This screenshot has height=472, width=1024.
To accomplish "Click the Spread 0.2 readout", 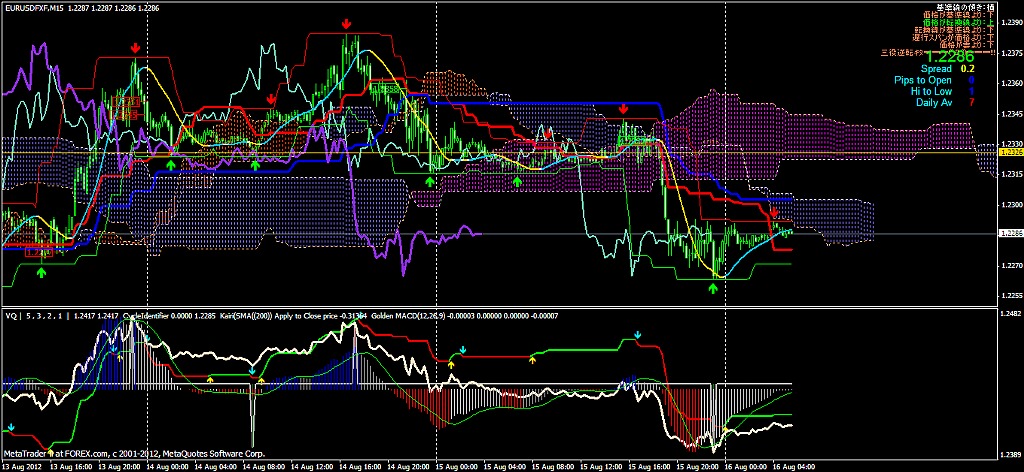I will click(x=946, y=69).
